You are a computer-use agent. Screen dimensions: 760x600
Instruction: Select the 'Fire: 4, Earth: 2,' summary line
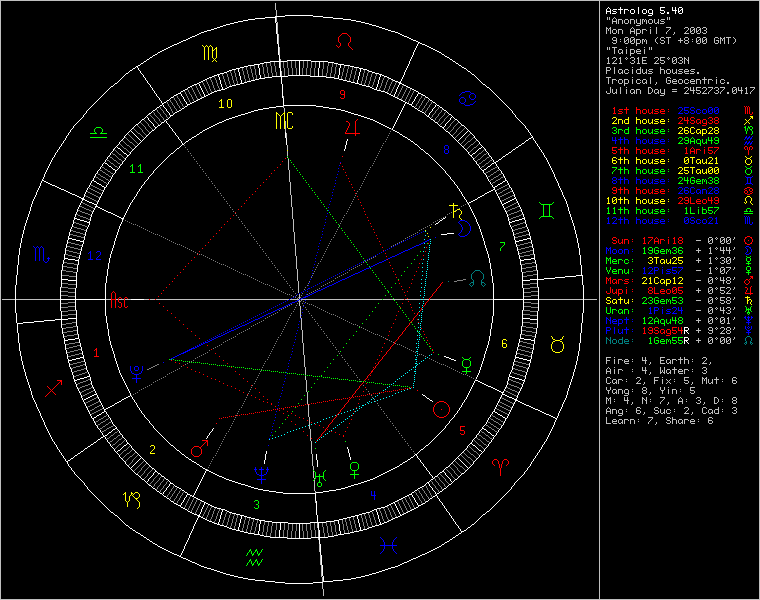pos(659,361)
